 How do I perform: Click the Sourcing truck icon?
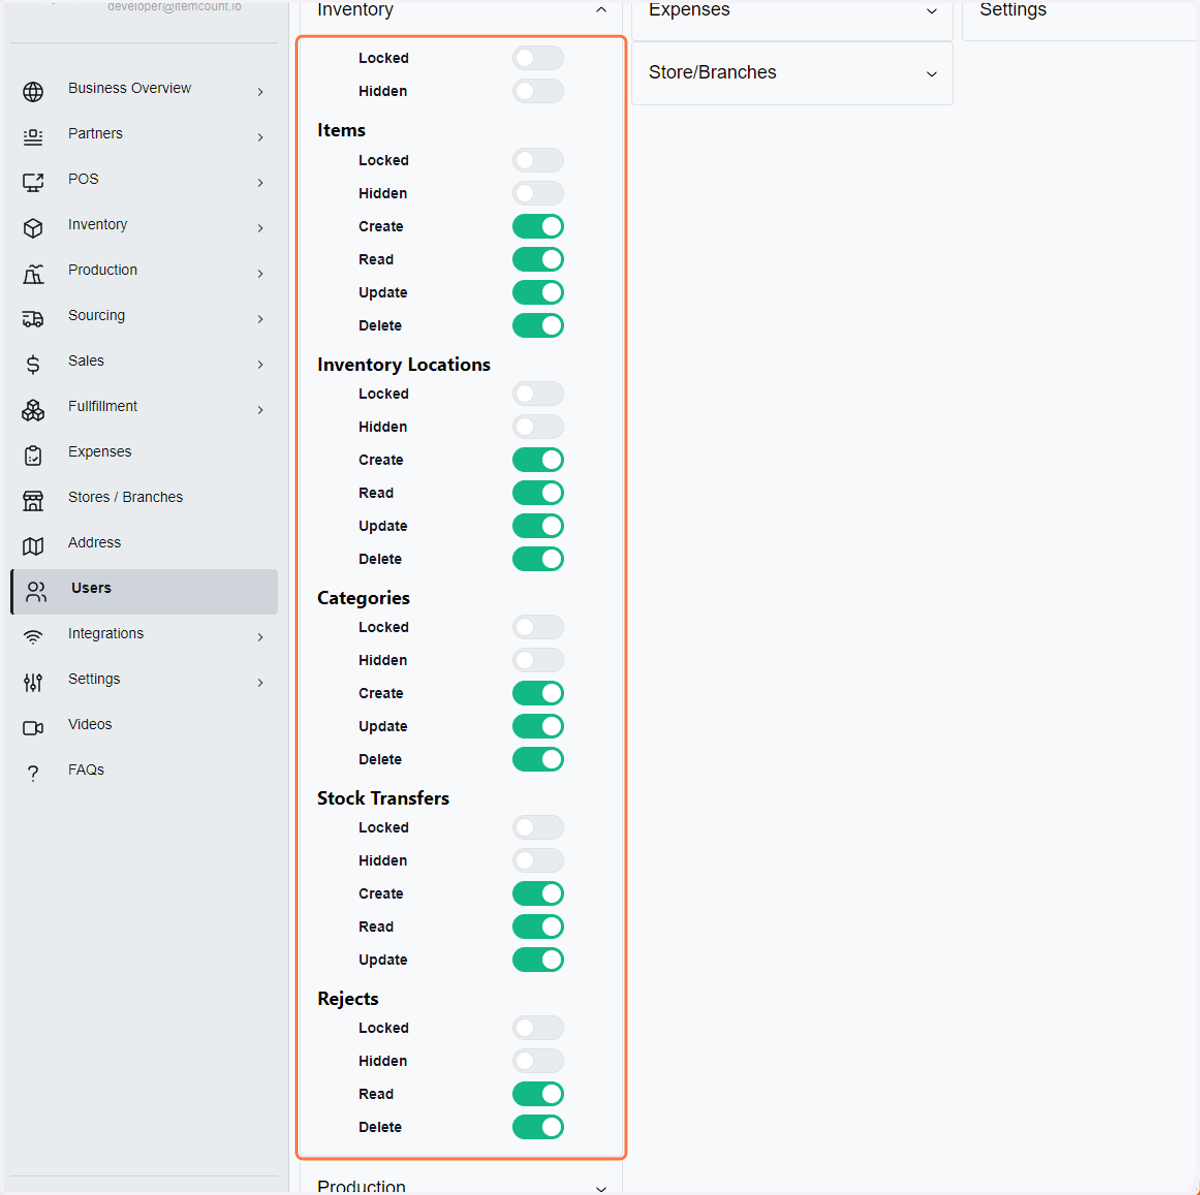click(33, 319)
